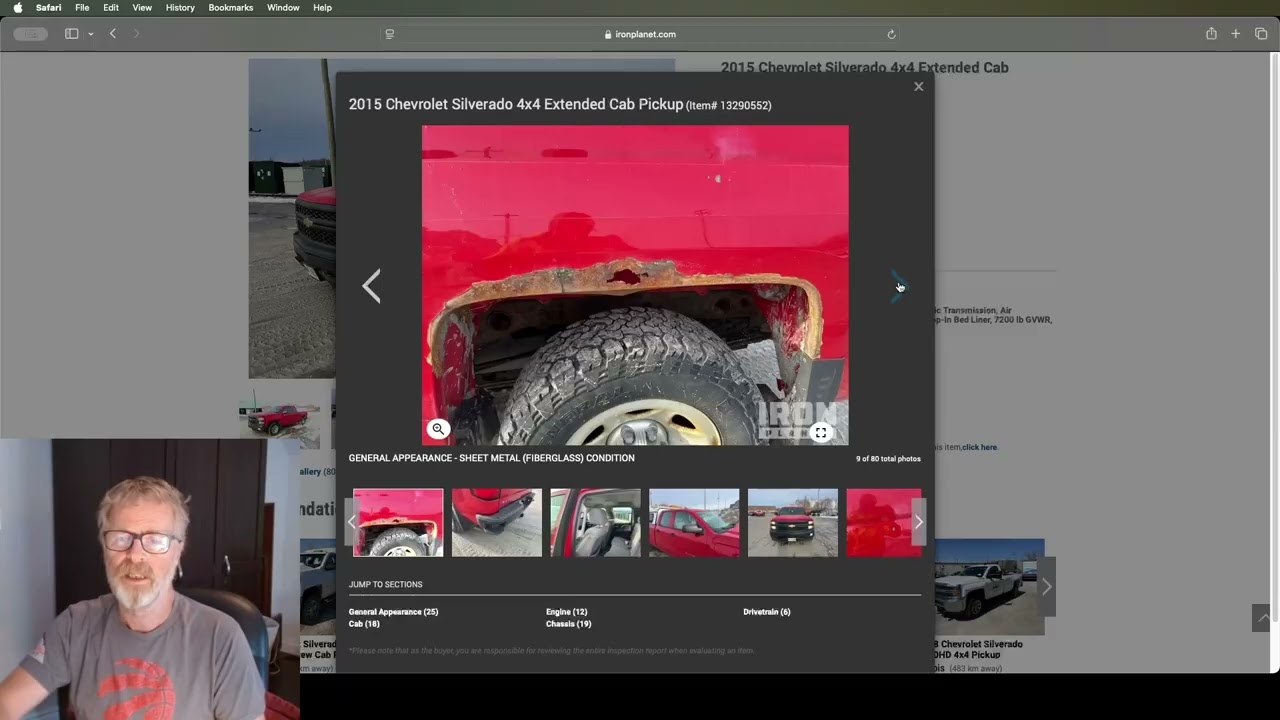Click the background page title heading

(865, 67)
